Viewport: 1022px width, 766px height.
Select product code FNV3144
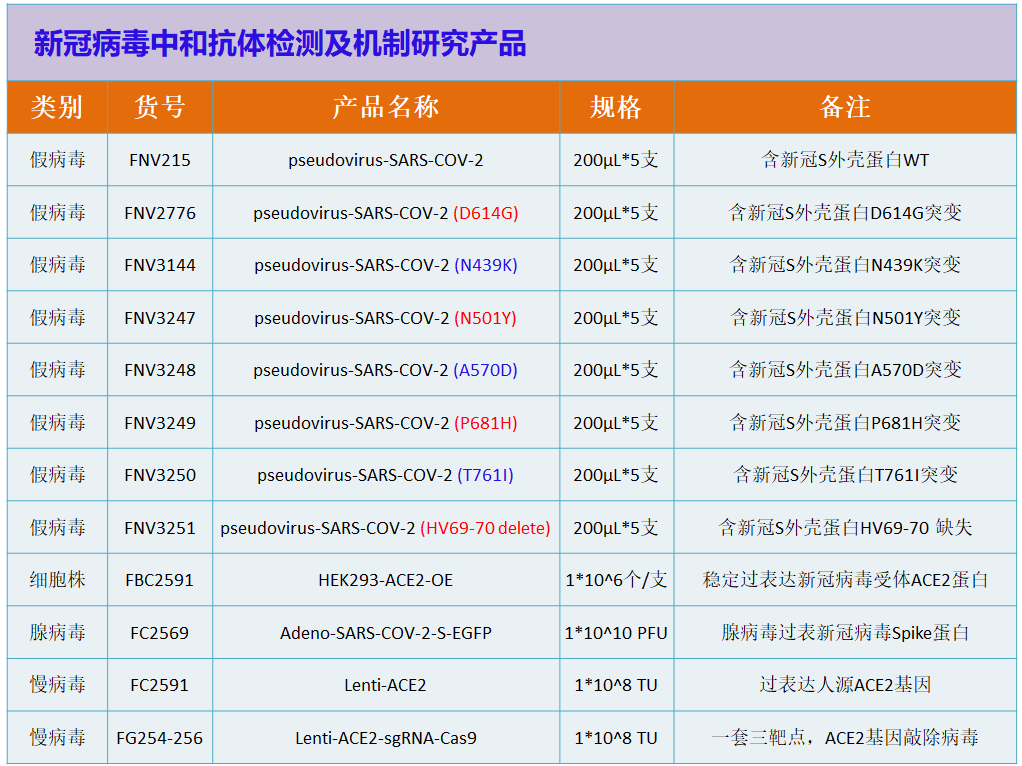[x=160, y=265]
